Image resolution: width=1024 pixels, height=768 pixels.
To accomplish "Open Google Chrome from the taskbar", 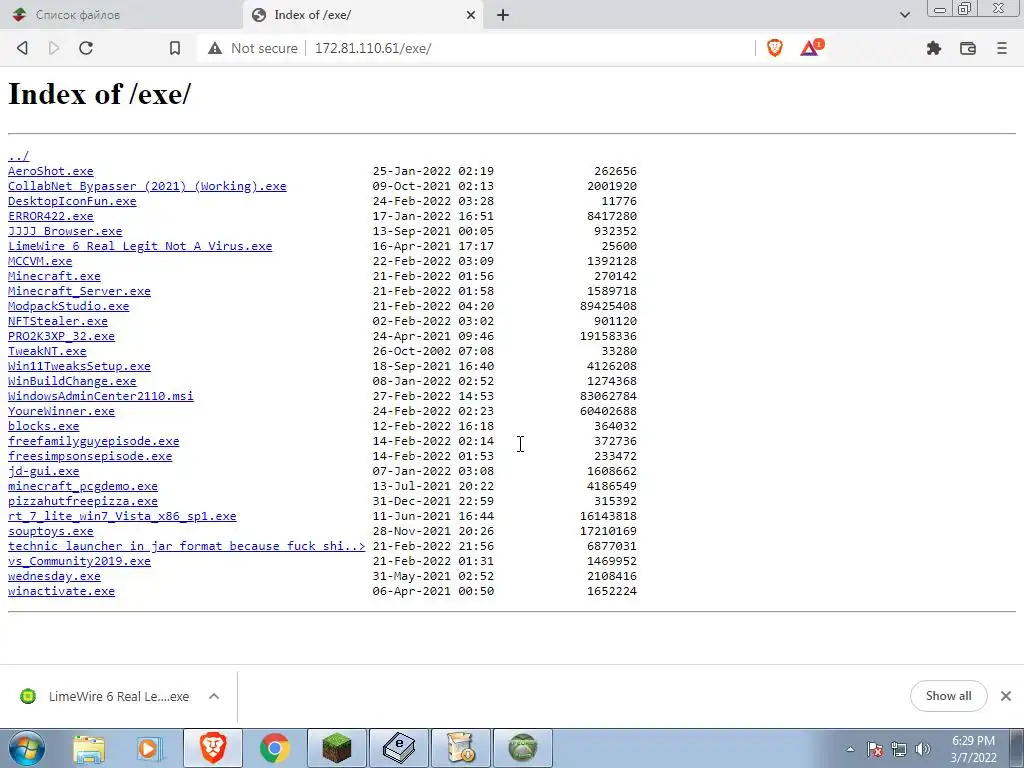I will pos(275,748).
